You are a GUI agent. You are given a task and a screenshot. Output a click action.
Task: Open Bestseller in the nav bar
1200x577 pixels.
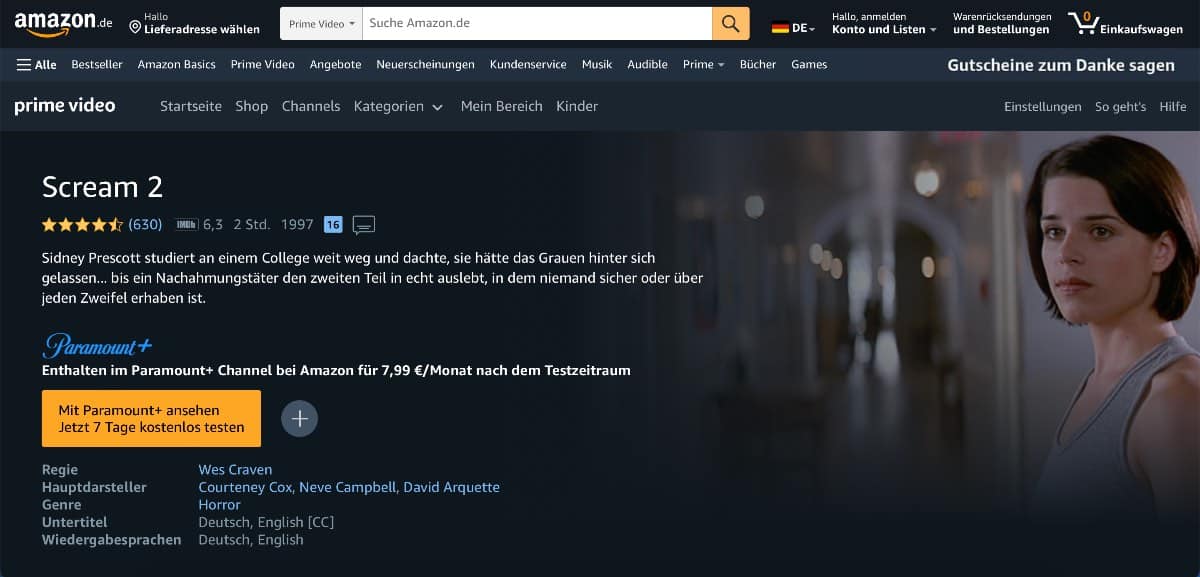(97, 64)
